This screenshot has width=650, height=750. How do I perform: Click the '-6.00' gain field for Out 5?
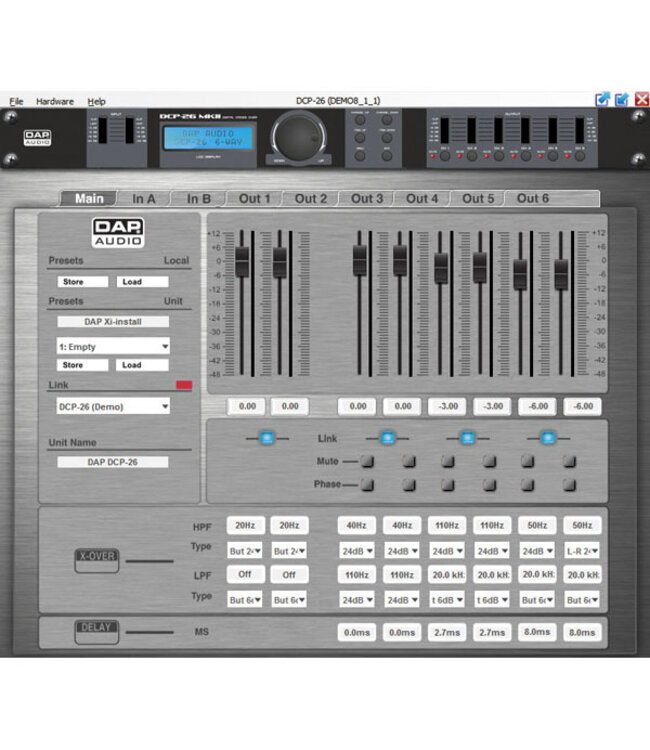click(538, 406)
